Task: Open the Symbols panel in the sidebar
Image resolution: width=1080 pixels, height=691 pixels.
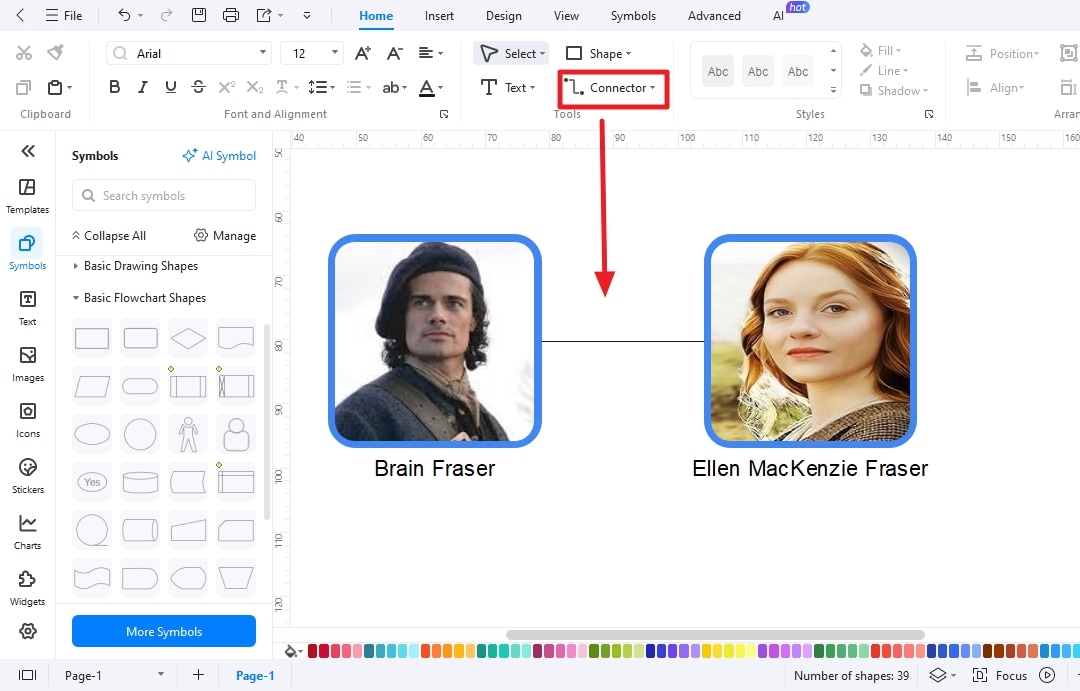Action: (27, 249)
